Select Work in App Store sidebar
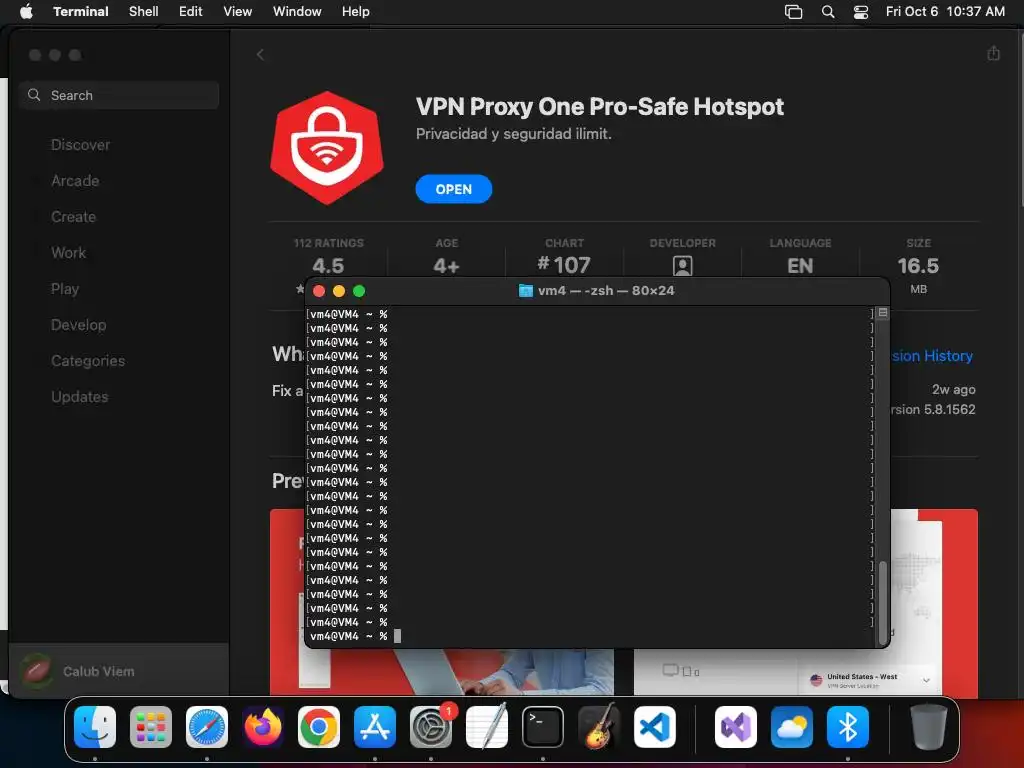The height and width of the screenshot is (768, 1024). point(68,252)
